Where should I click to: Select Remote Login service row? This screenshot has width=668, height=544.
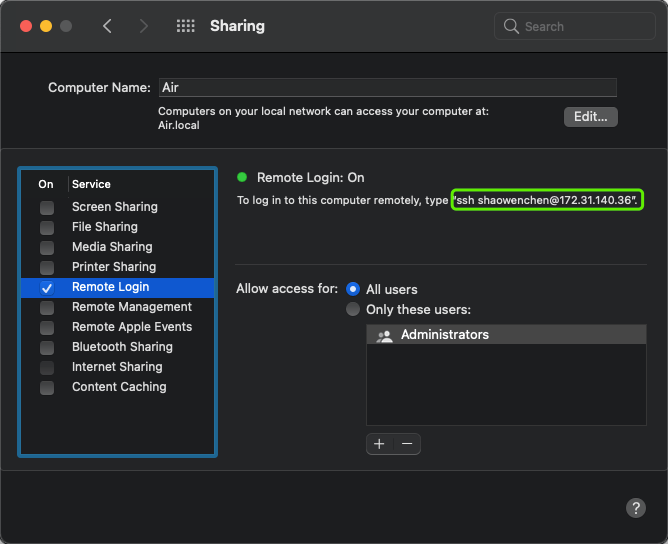(x=118, y=288)
